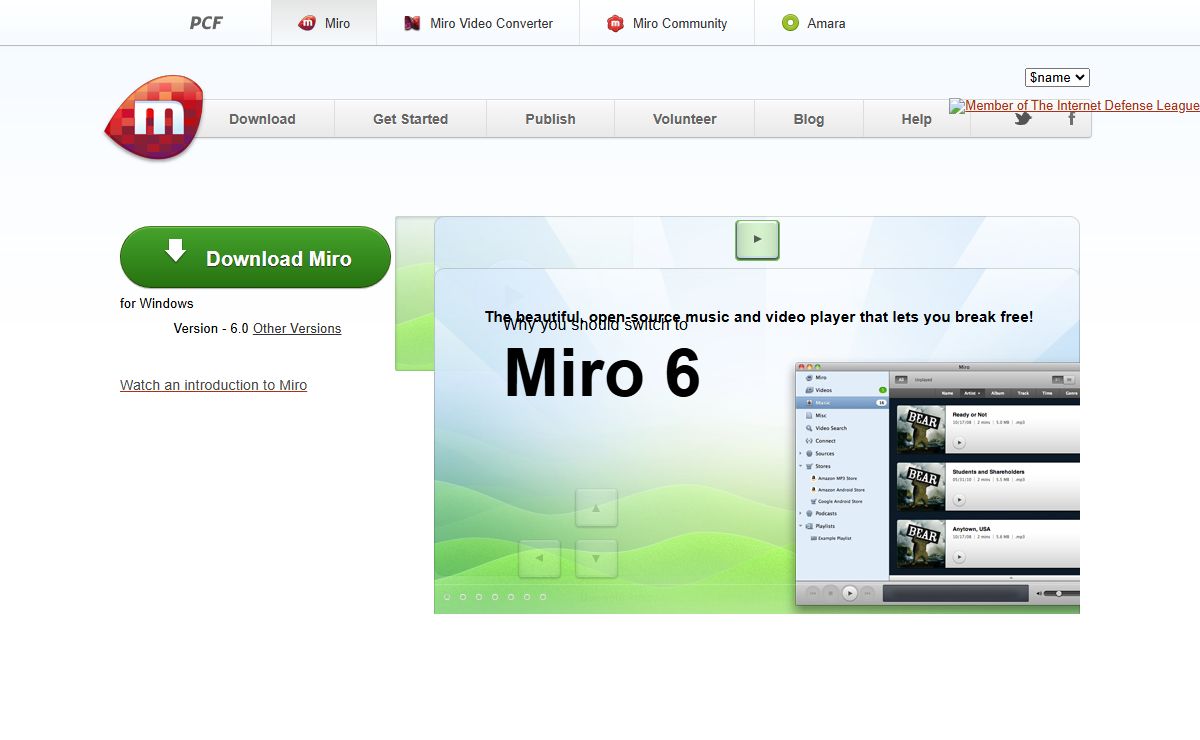Expand Sources in the Miro app sidebar

[800, 454]
